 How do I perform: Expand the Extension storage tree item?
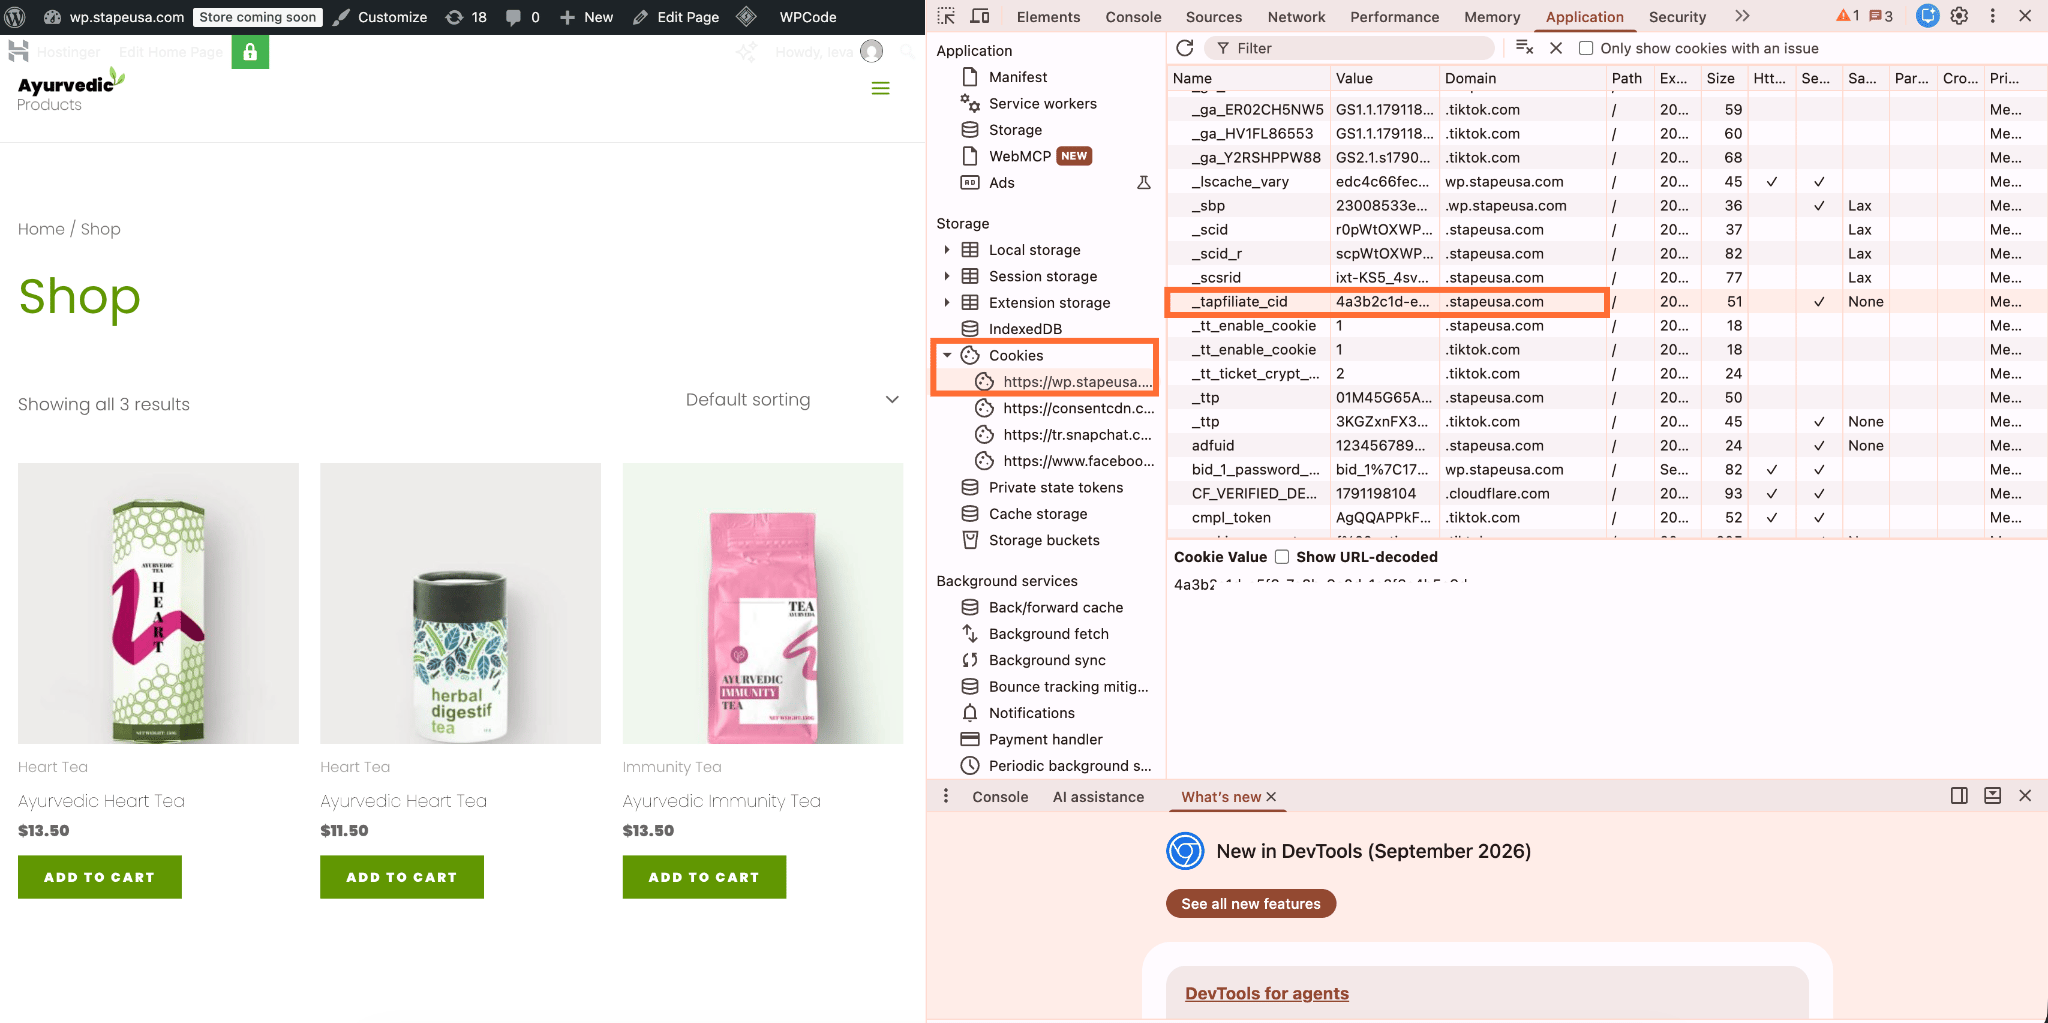click(947, 303)
